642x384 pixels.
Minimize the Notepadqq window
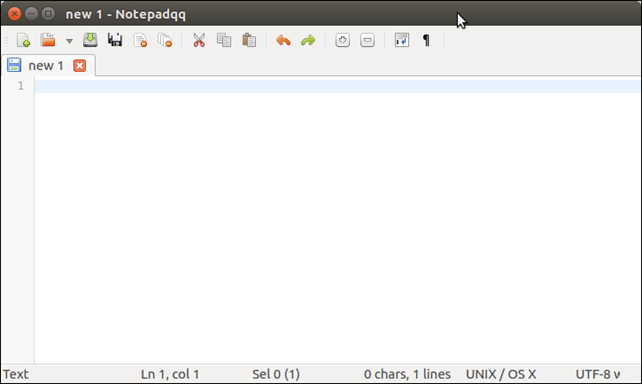coord(31,14)
